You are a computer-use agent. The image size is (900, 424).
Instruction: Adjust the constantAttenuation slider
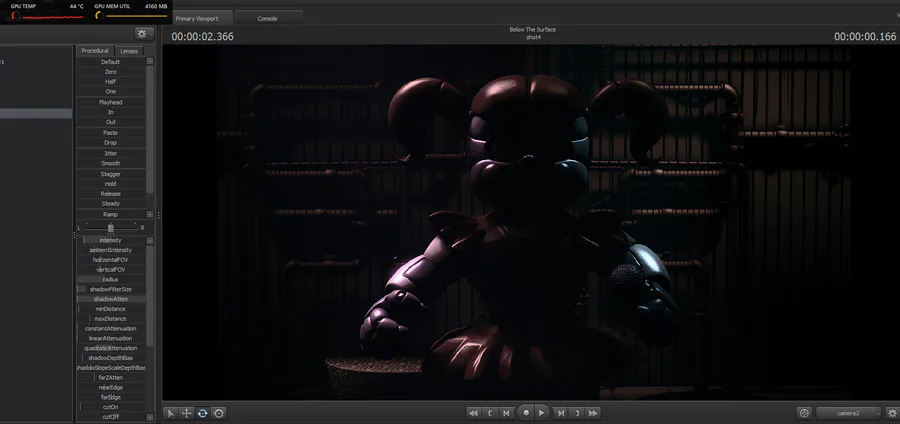111,329
